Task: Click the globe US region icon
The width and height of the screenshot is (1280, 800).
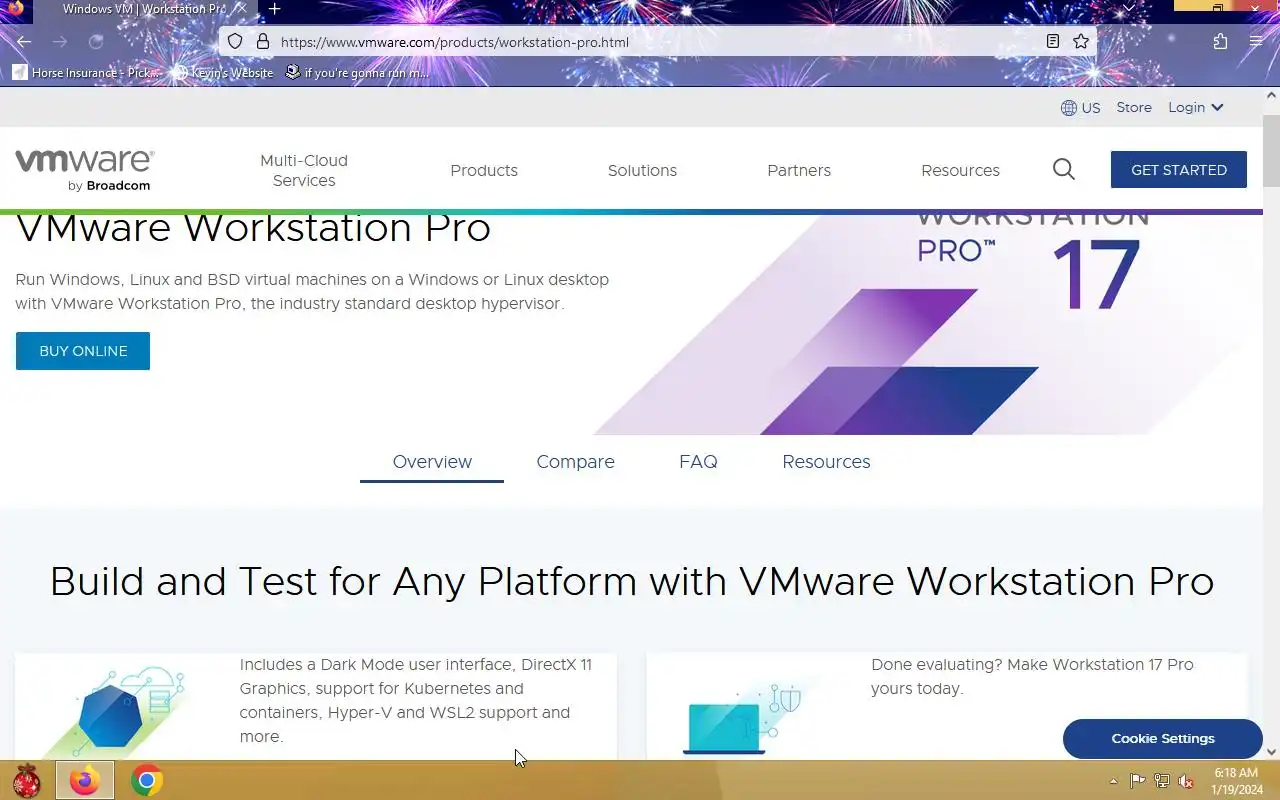Action: tap(1069, 108)
